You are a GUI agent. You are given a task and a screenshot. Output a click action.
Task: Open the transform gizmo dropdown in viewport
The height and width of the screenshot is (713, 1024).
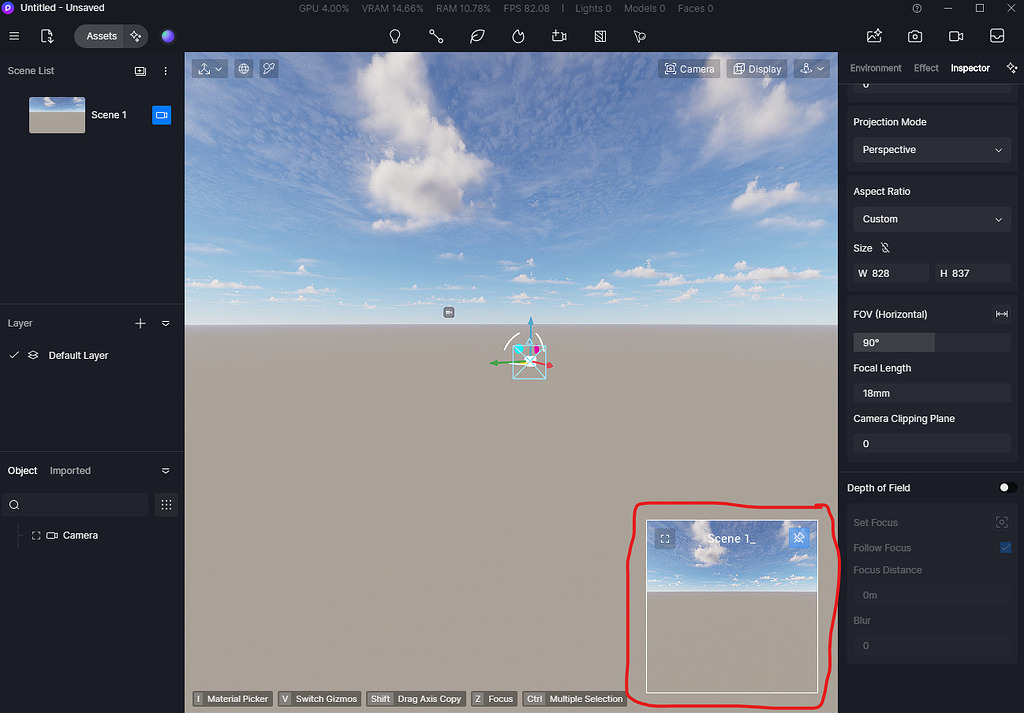point(210,69)
